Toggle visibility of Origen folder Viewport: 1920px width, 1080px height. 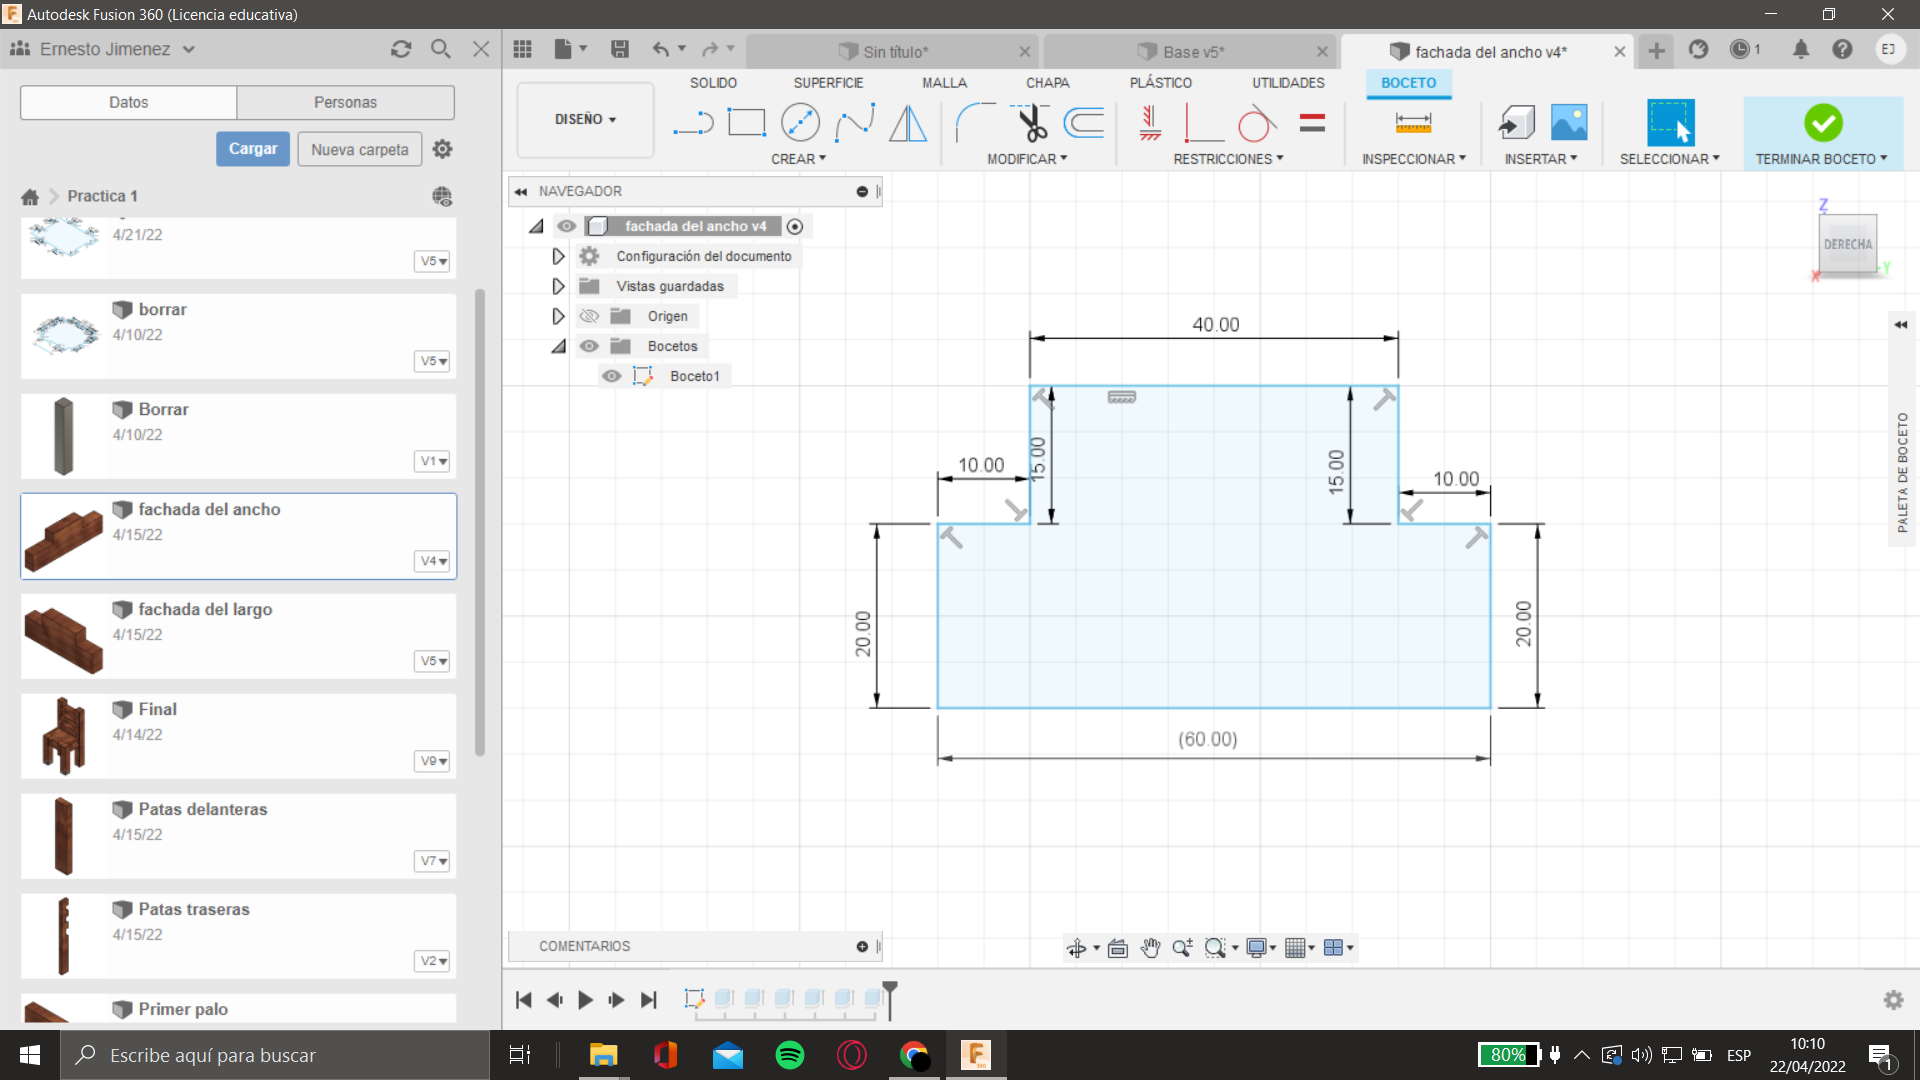[589, 316]
